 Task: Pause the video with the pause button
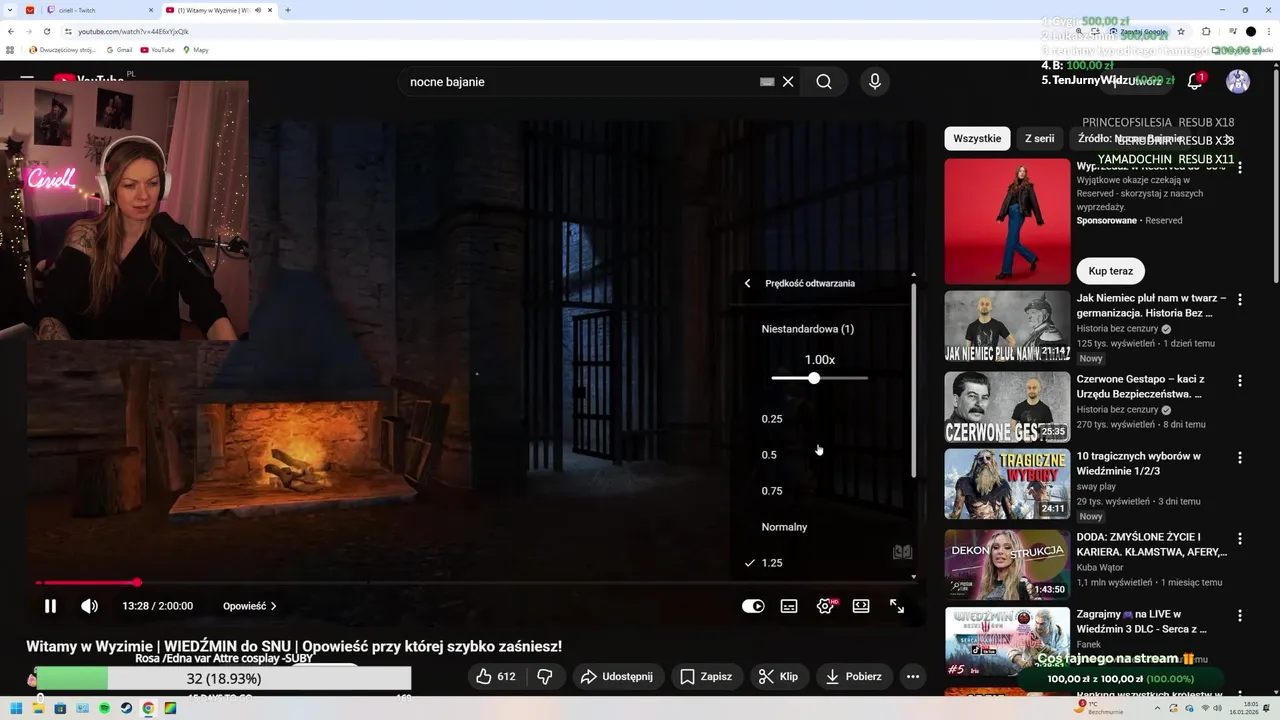point(50,606)
